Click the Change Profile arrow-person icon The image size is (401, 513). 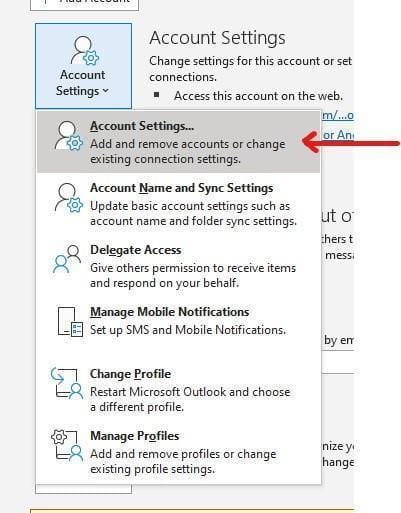coord(67,383)
